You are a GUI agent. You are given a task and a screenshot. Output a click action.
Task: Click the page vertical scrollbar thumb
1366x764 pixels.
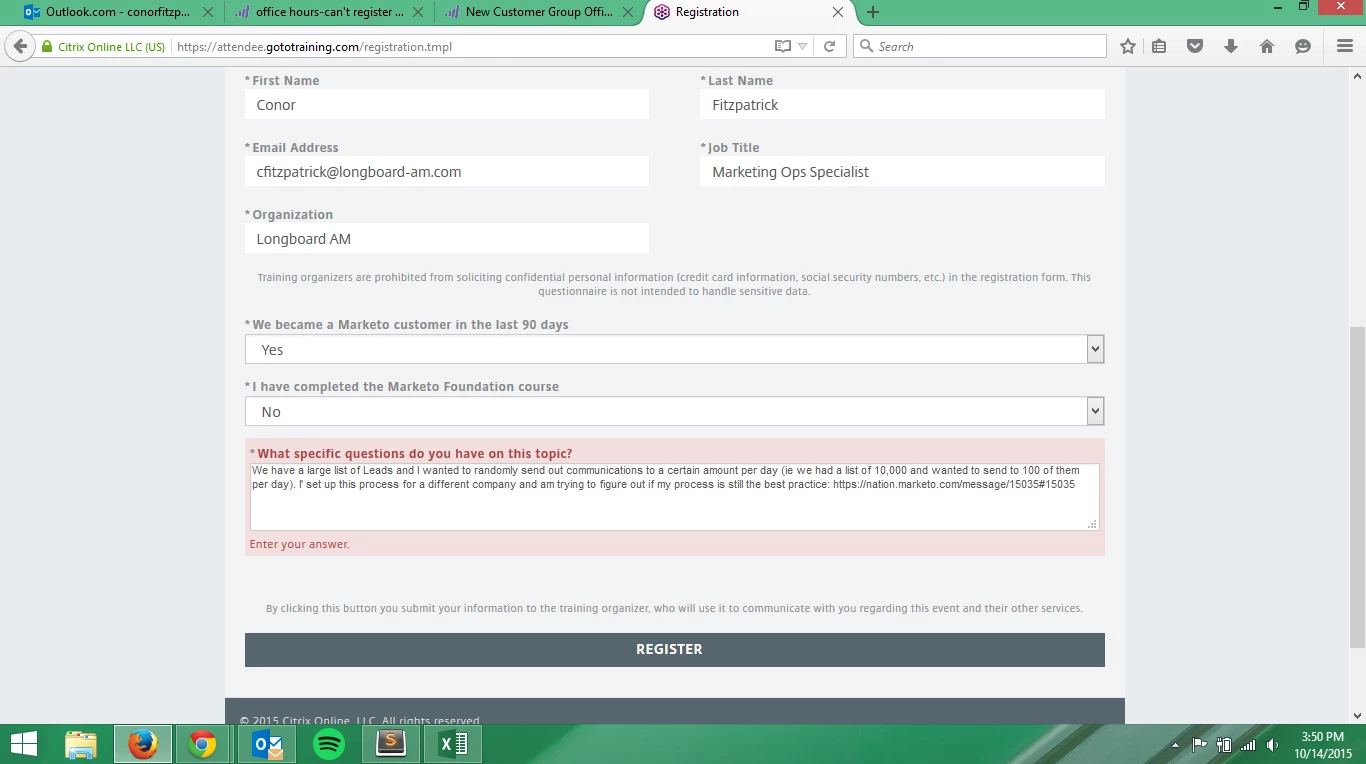[1357, 486]
